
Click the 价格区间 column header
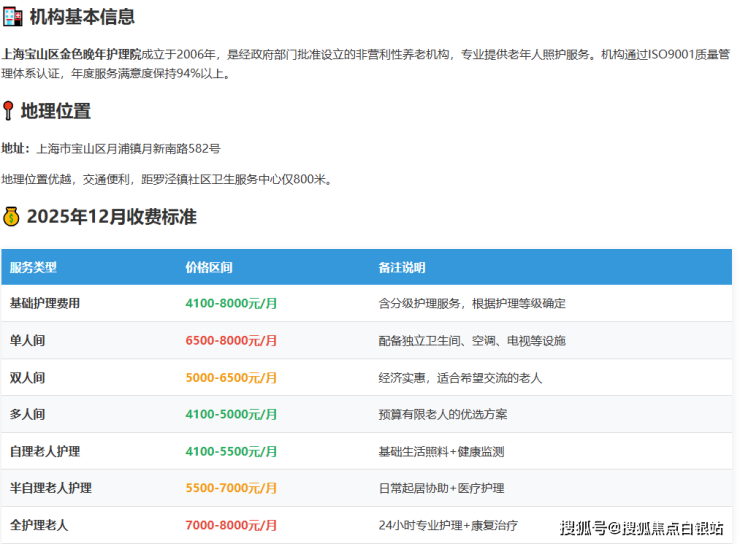tap(209, 268)
